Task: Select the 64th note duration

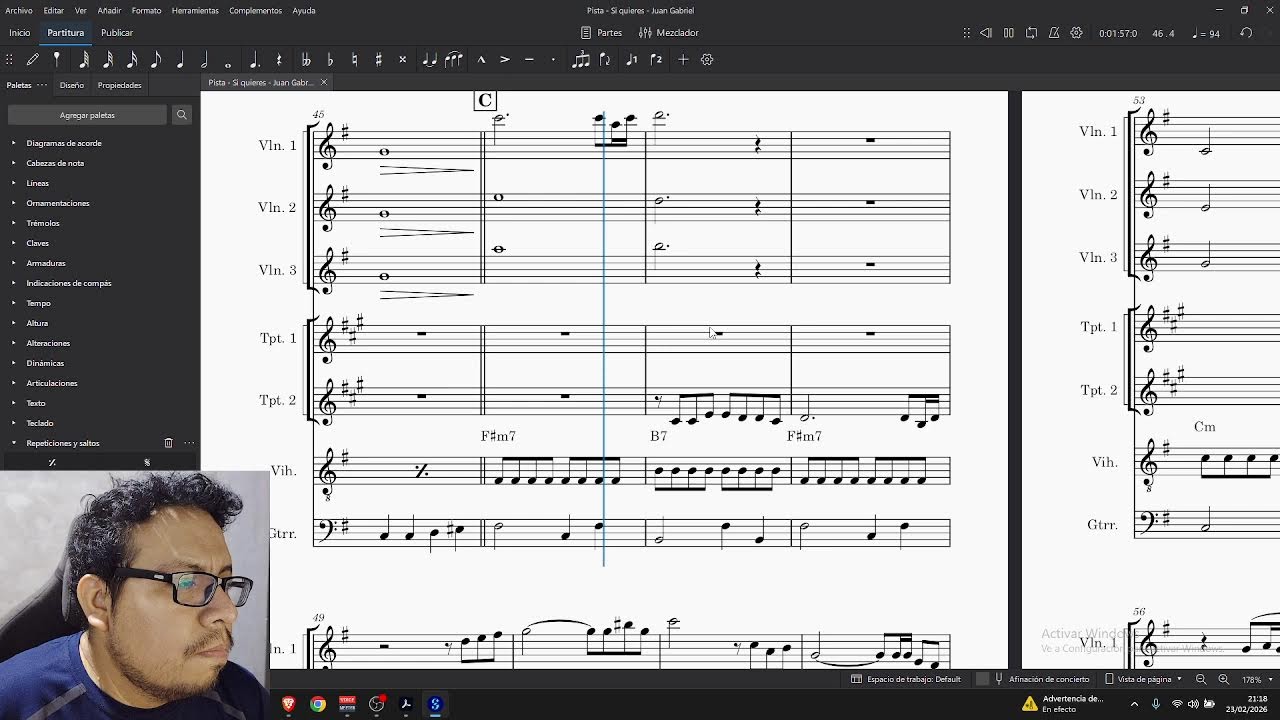Action: click(84, 60)
